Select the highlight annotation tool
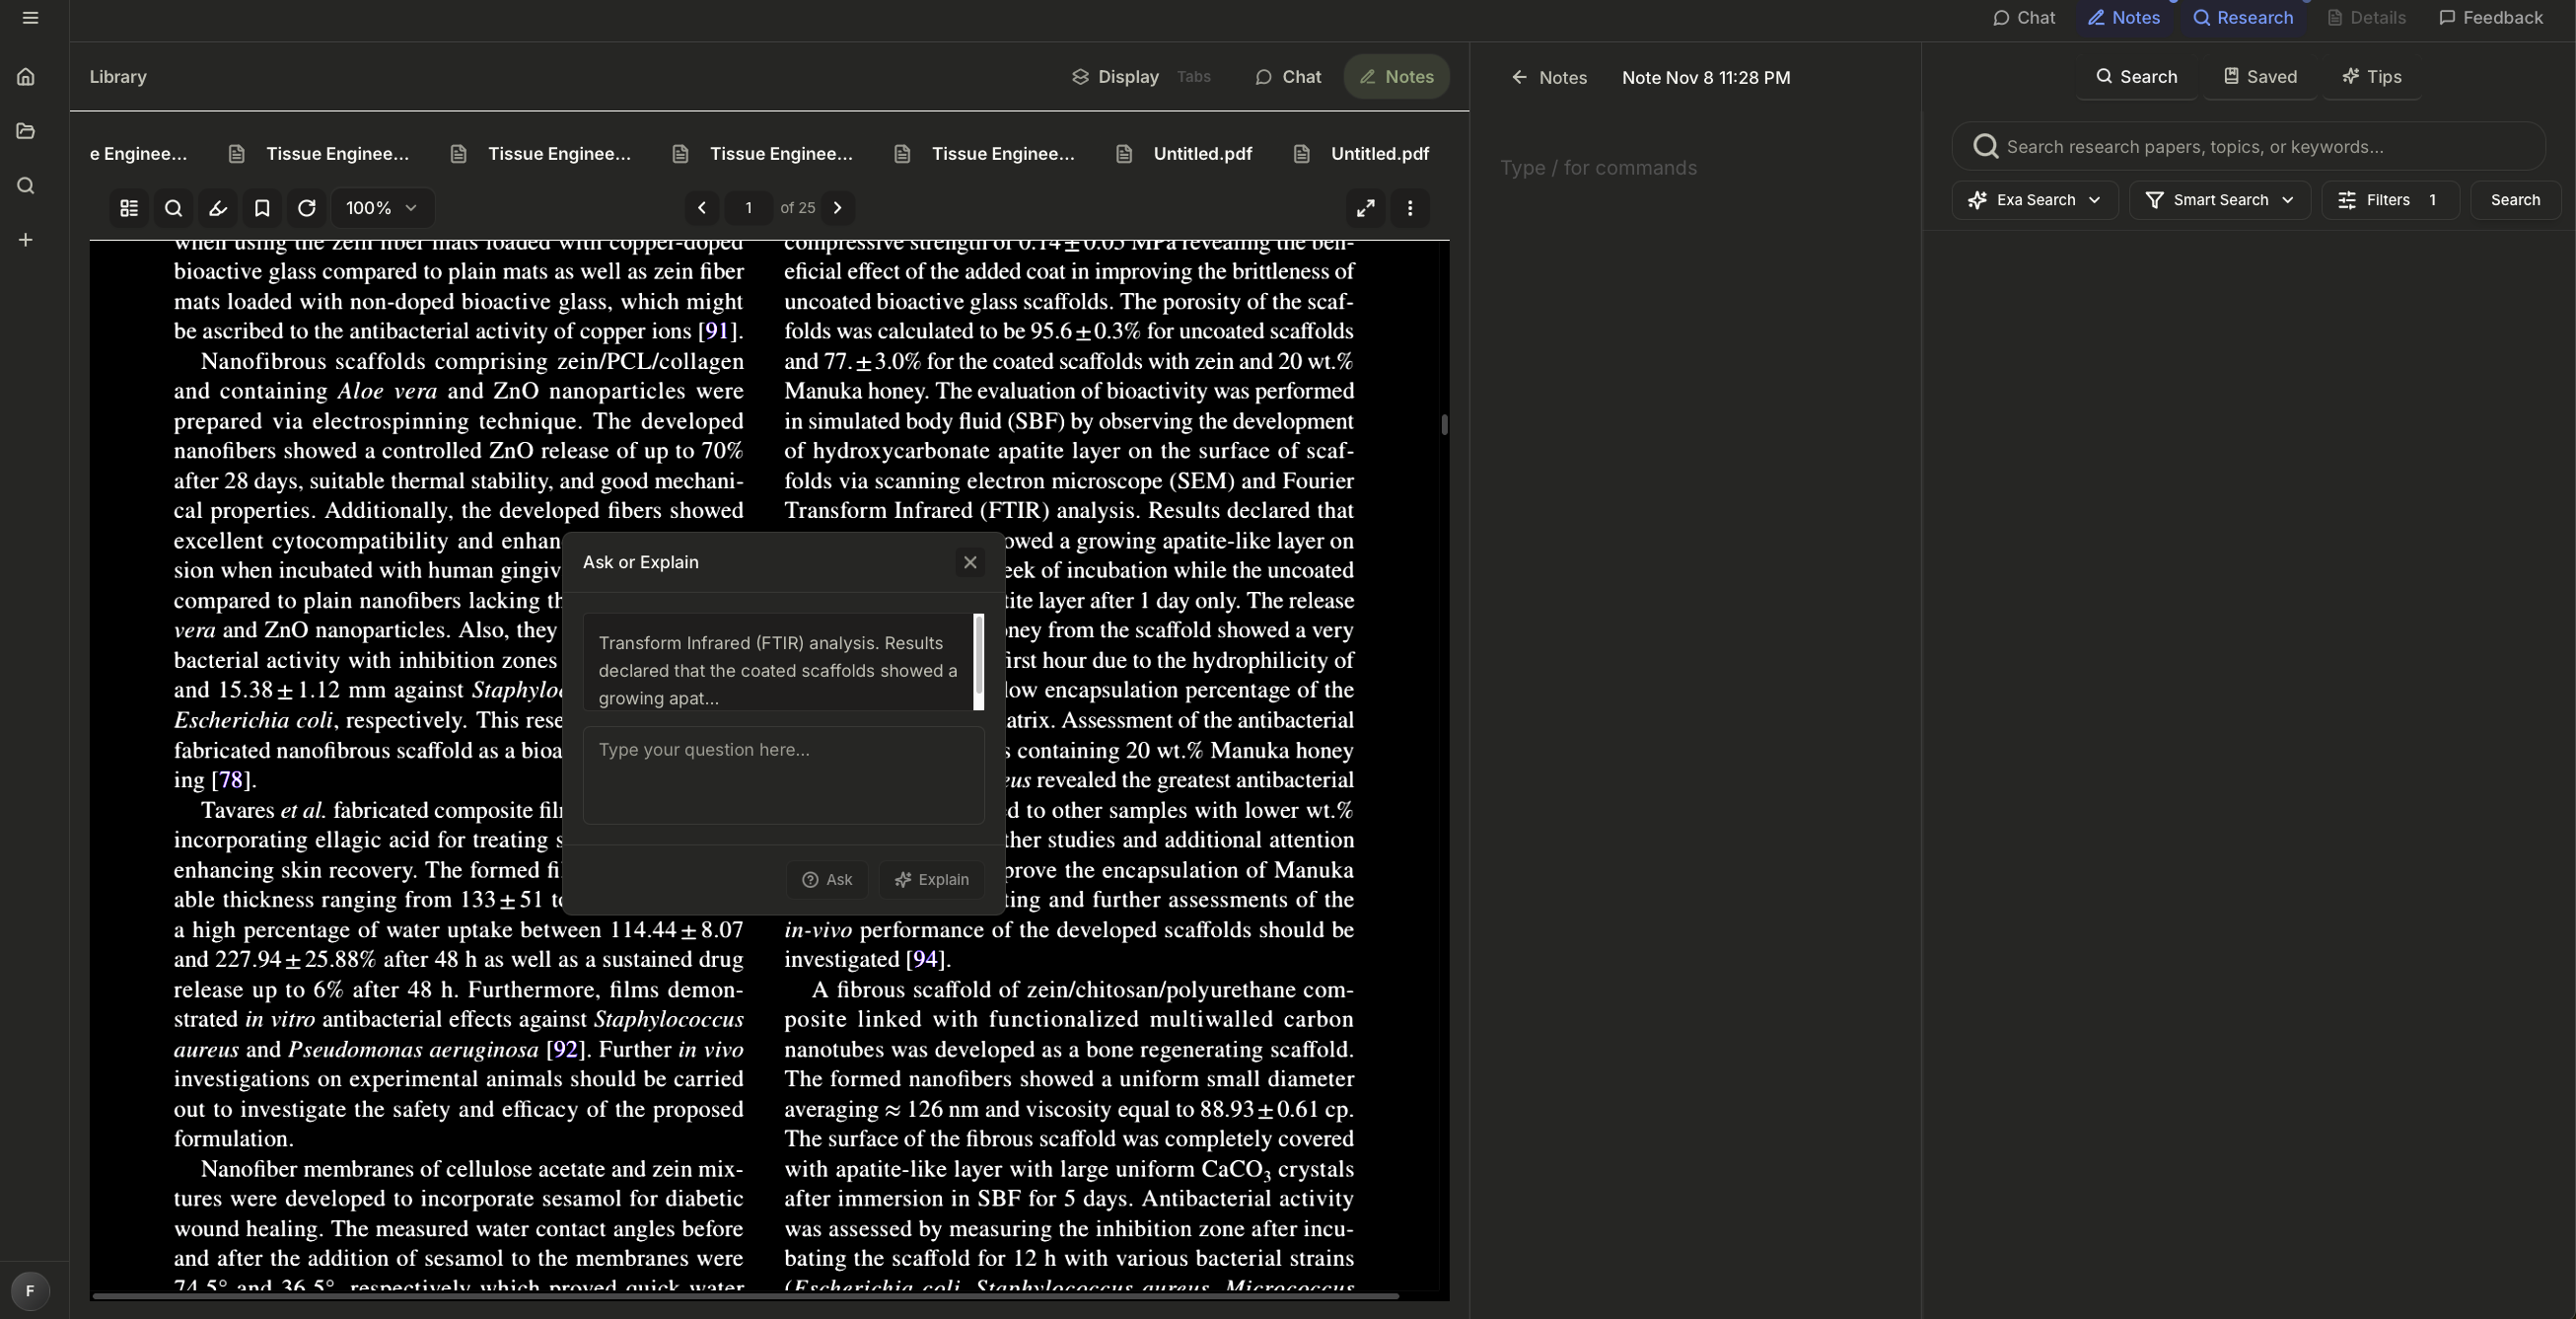This screenshot has width=2576, height=1319. pos(218,208)
